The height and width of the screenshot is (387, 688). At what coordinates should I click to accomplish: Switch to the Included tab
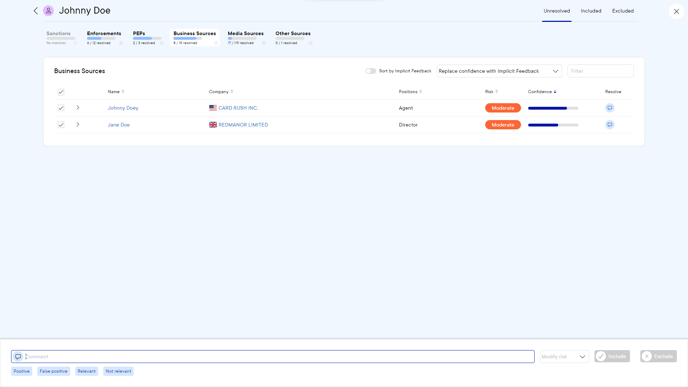pos(591,11)
